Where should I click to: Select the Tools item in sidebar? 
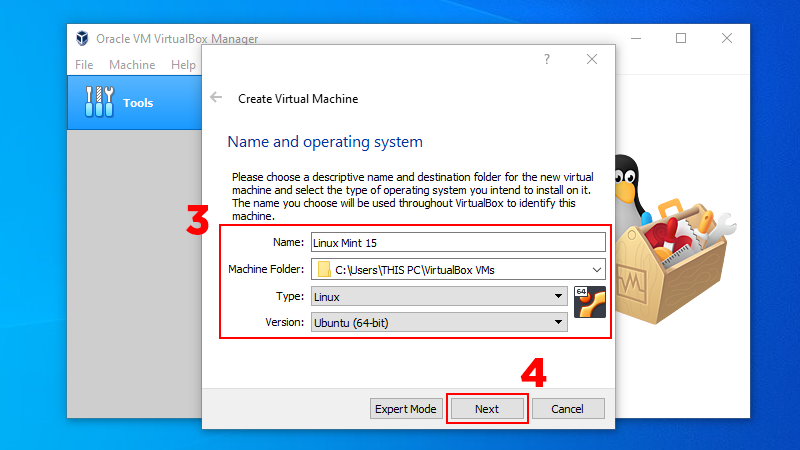(135, 103)
